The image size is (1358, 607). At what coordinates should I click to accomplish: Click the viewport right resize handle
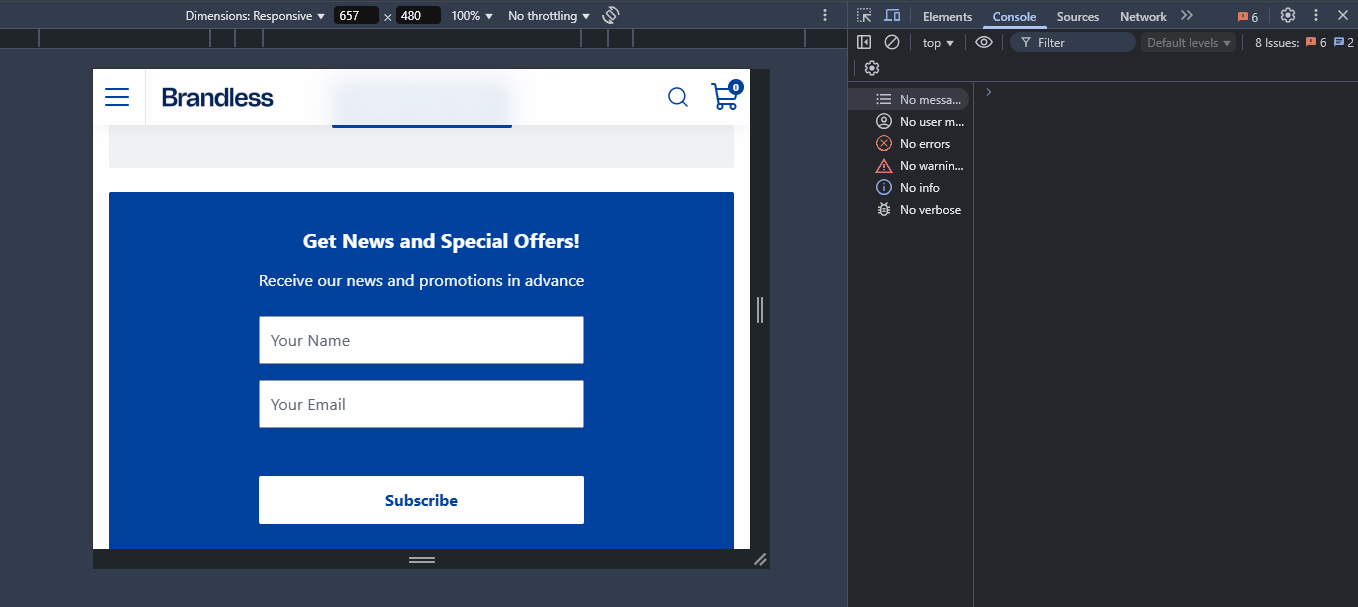pos(760,309)
